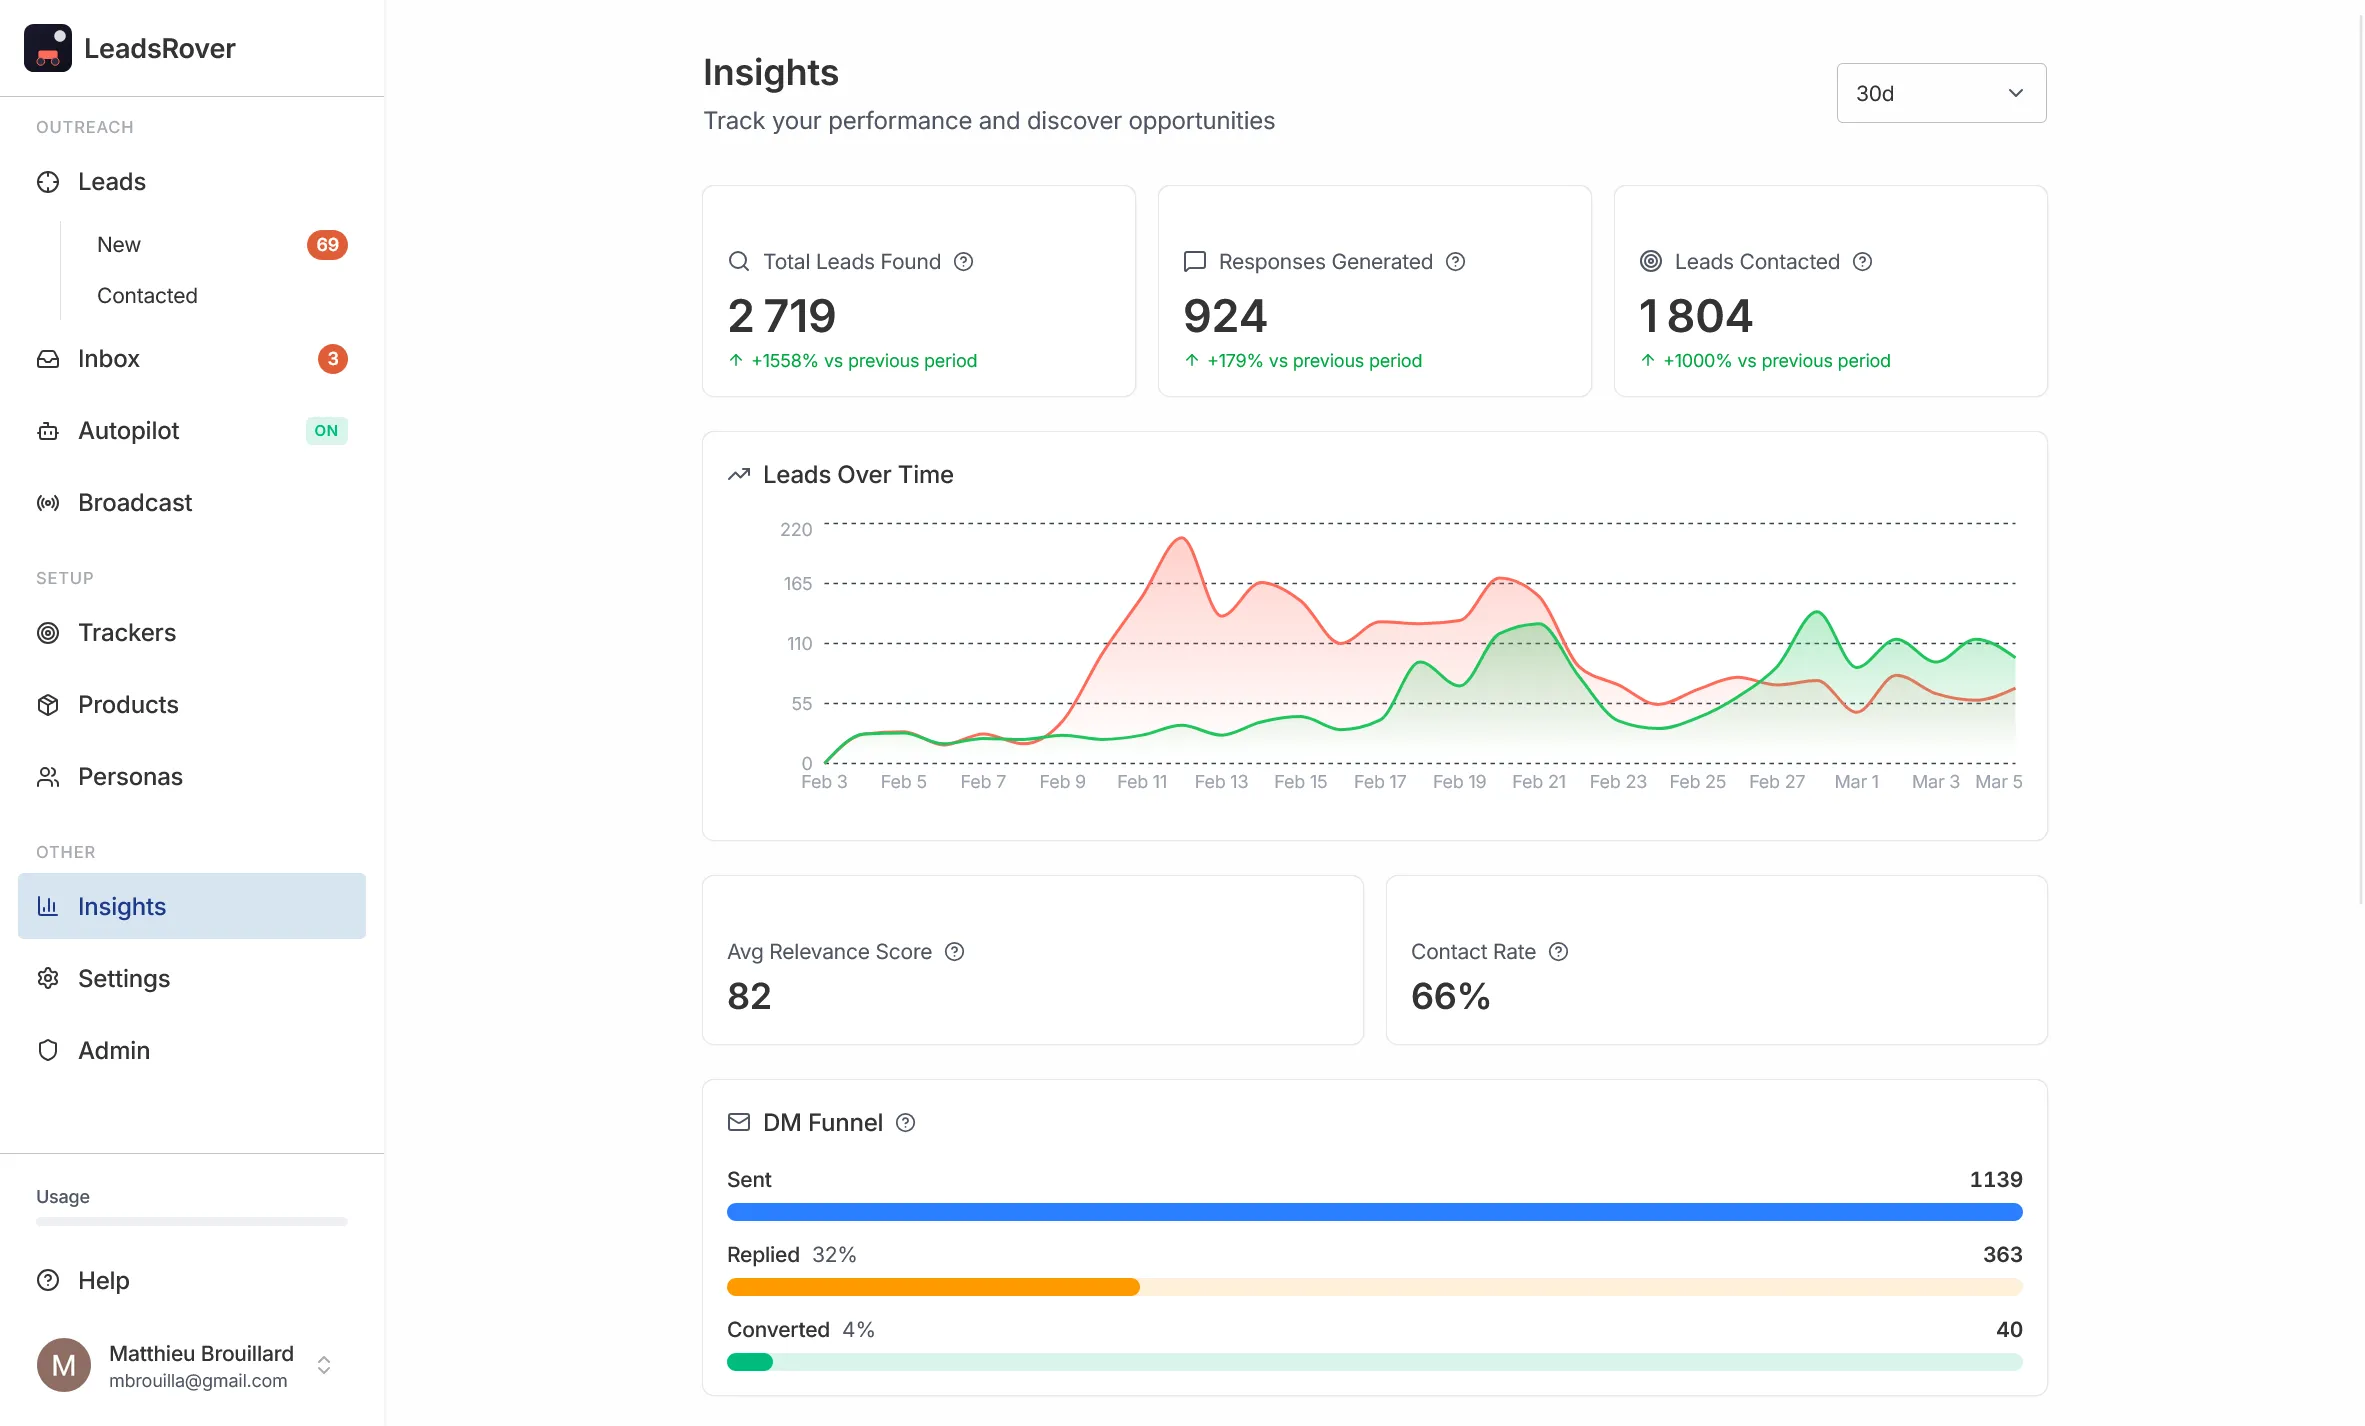Click the orange Replied progress bar

coord(932,1287)
